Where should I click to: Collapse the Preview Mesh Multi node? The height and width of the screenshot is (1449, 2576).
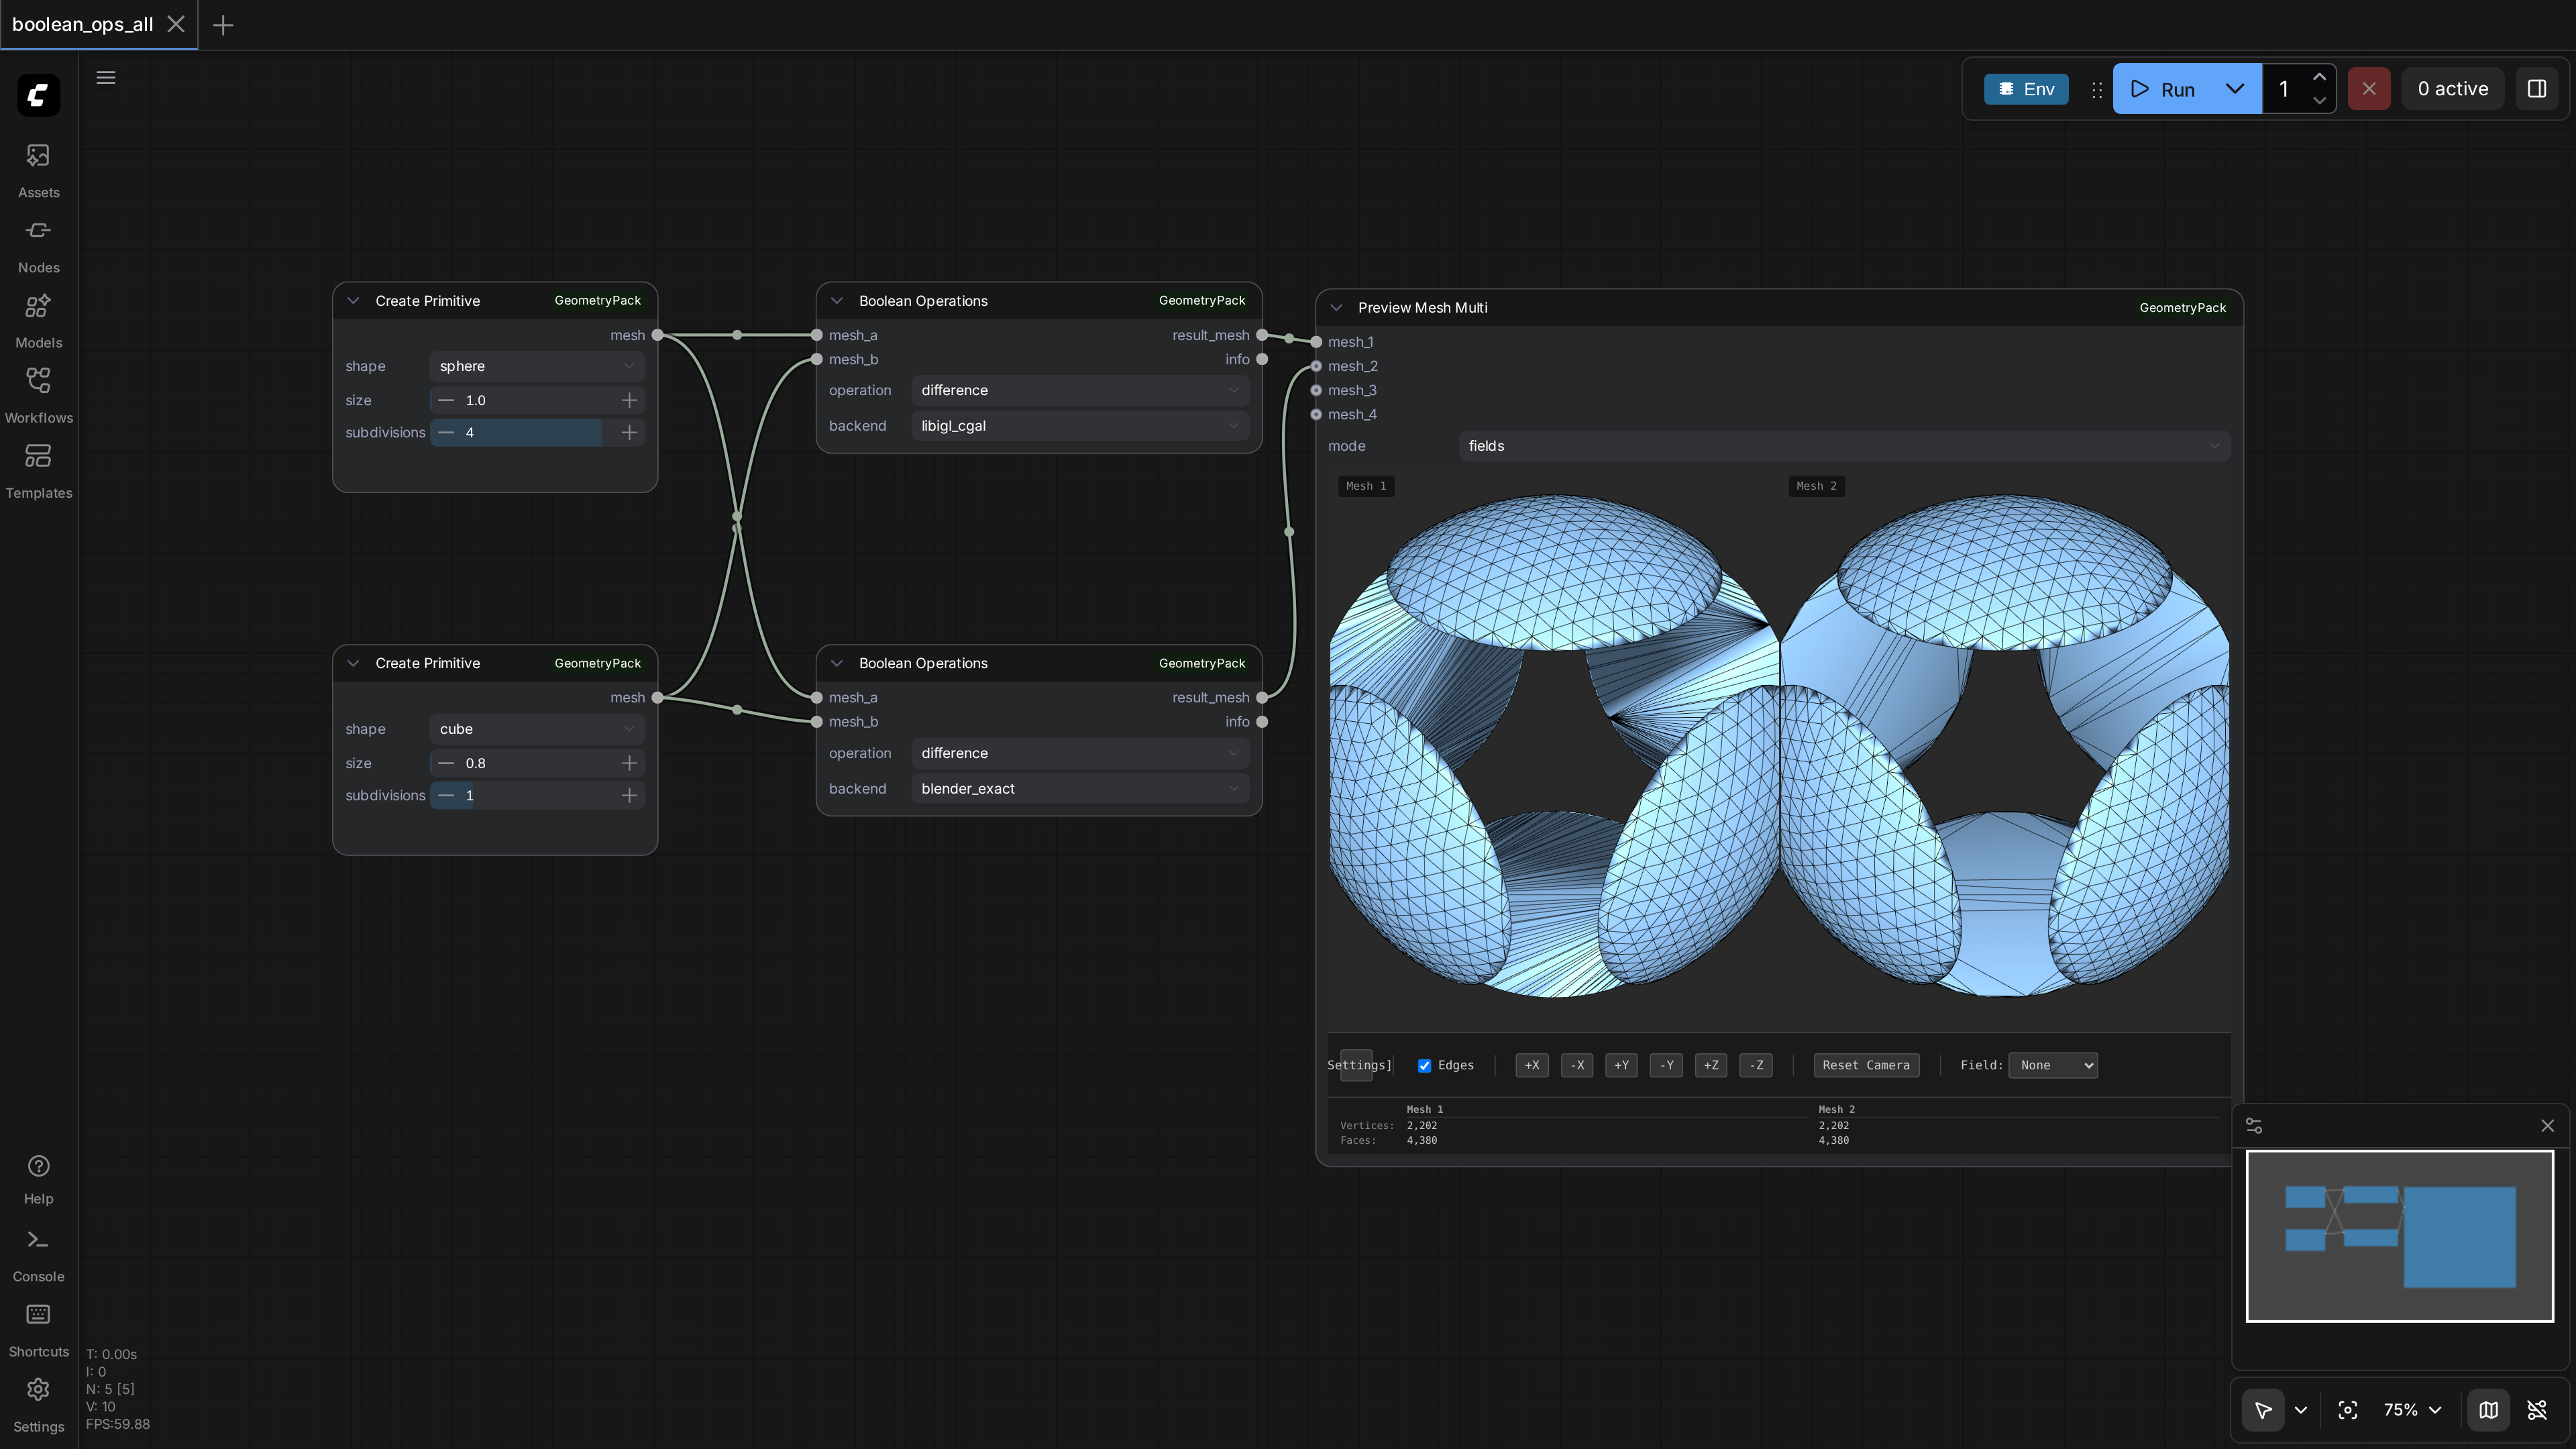tap(1336, 308)
